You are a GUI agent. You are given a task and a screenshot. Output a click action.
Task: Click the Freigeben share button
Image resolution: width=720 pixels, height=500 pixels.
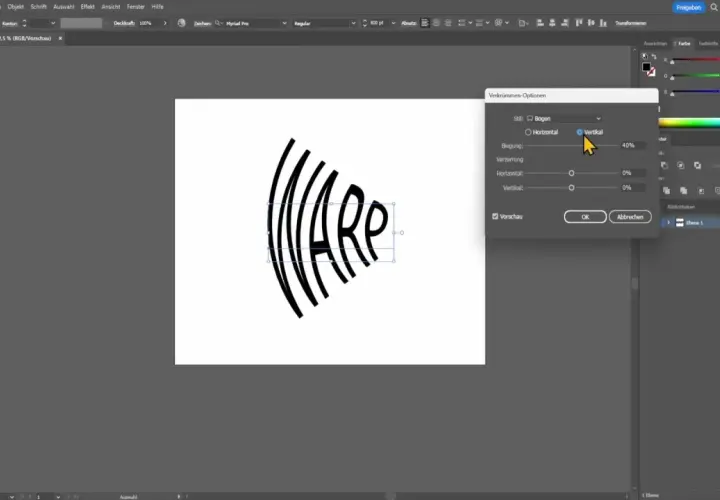coord(688,7)
